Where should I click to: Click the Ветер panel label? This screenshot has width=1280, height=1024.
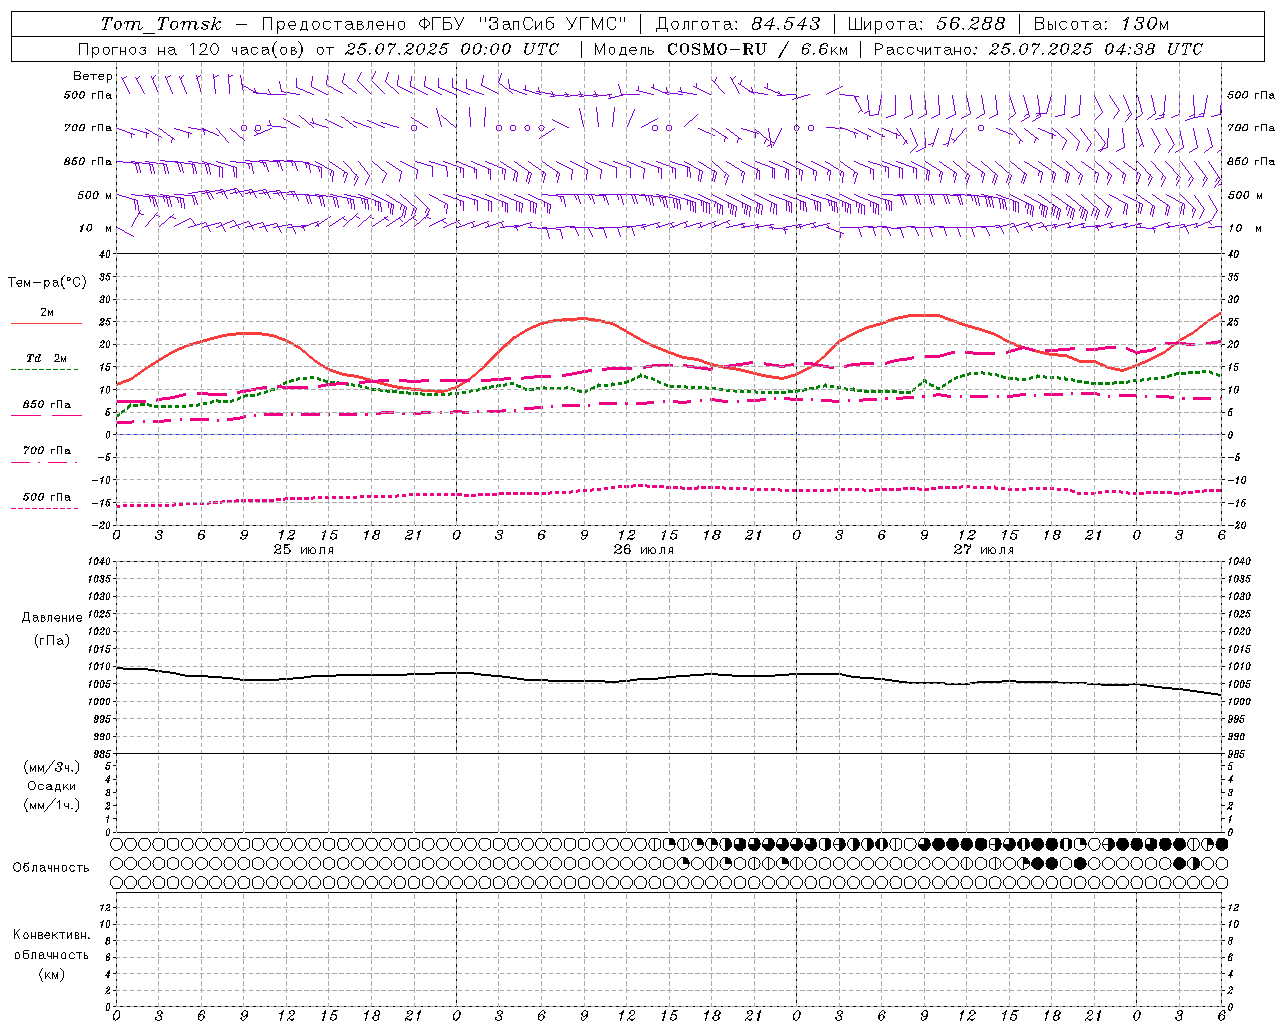click(92, 77)
